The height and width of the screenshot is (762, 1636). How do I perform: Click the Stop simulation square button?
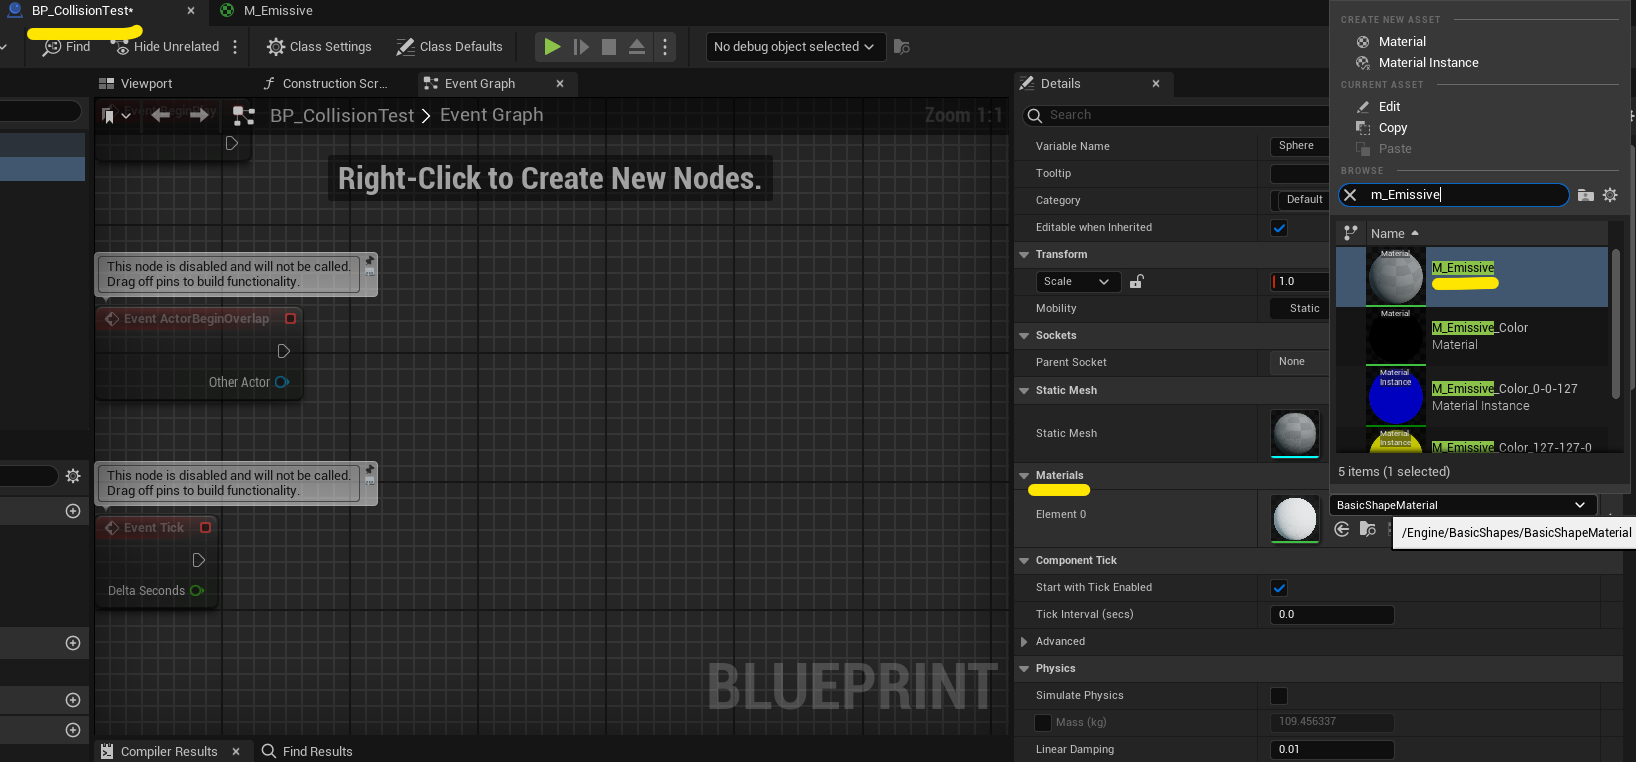609,47
